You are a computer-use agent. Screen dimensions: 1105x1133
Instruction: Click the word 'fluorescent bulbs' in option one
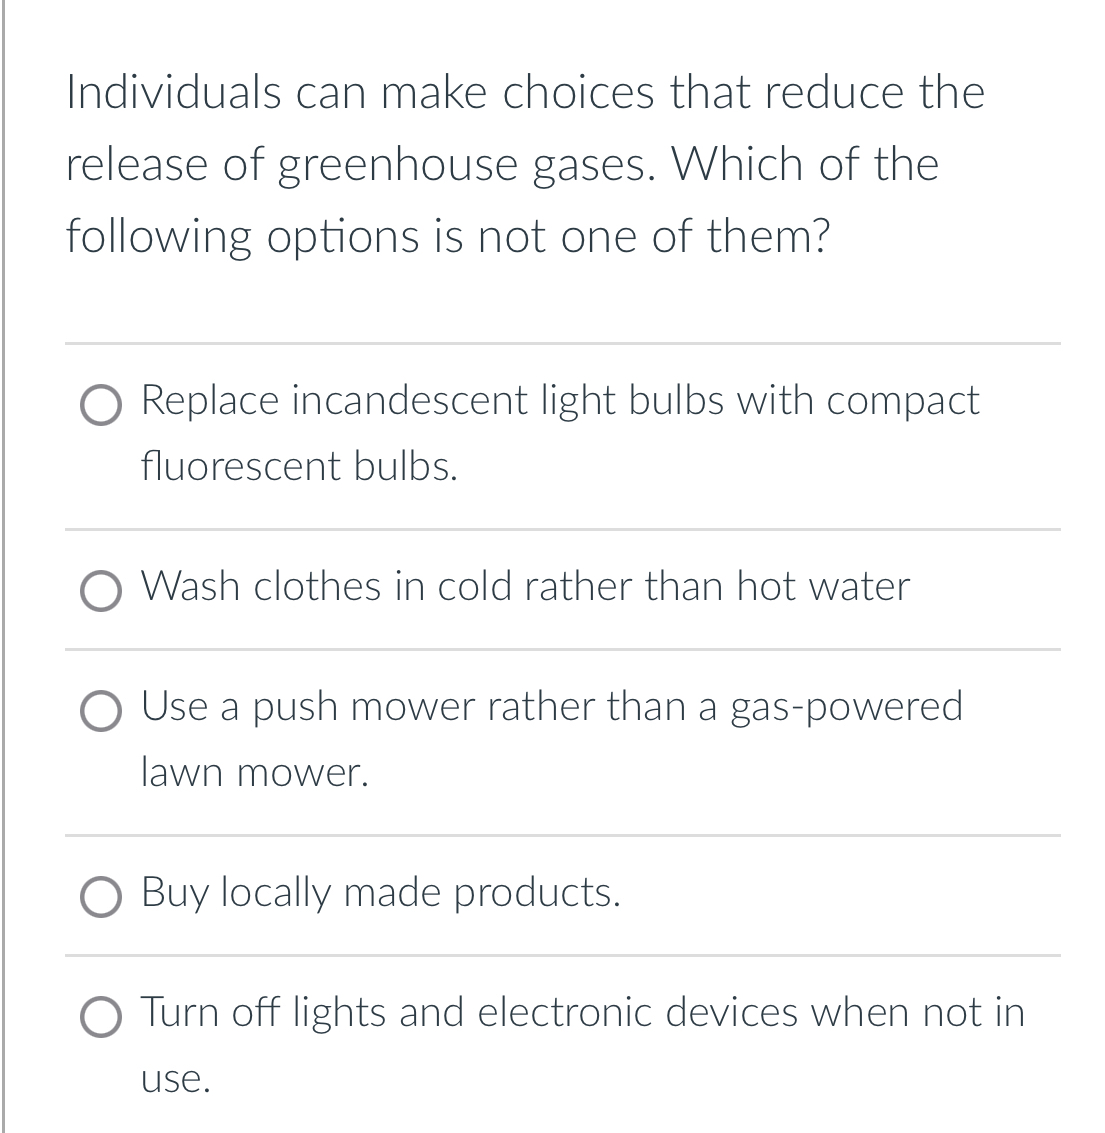tap(299, 466)
